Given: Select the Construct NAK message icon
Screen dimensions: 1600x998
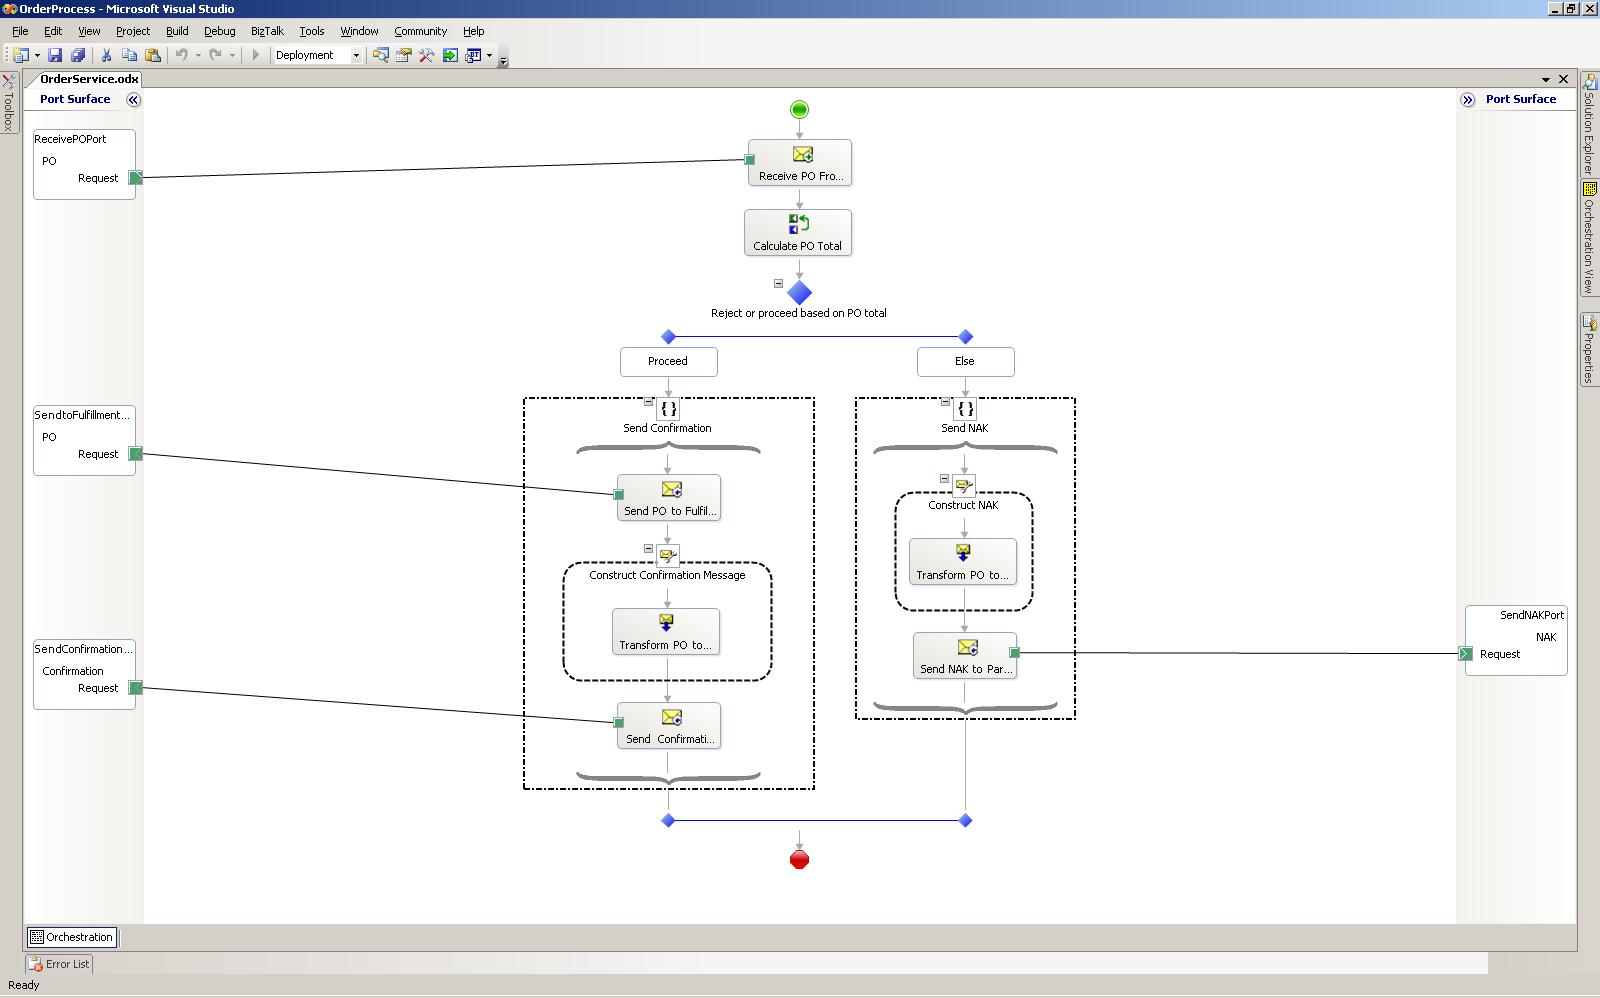Looking at the screenshot, I should tap(964, 486).
